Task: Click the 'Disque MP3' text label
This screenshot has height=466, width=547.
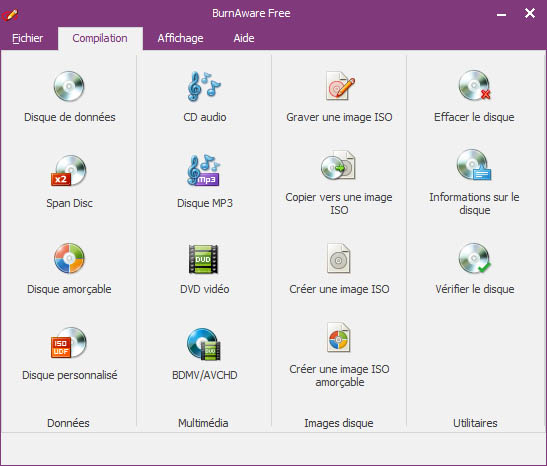Action: pos(205,203)
